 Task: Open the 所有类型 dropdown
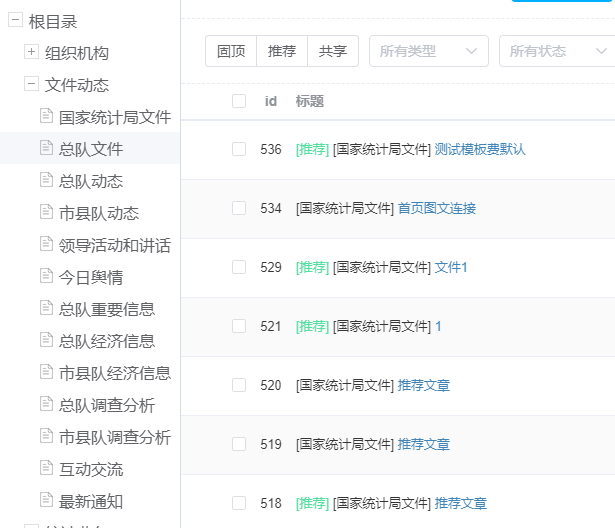[428, 51]
